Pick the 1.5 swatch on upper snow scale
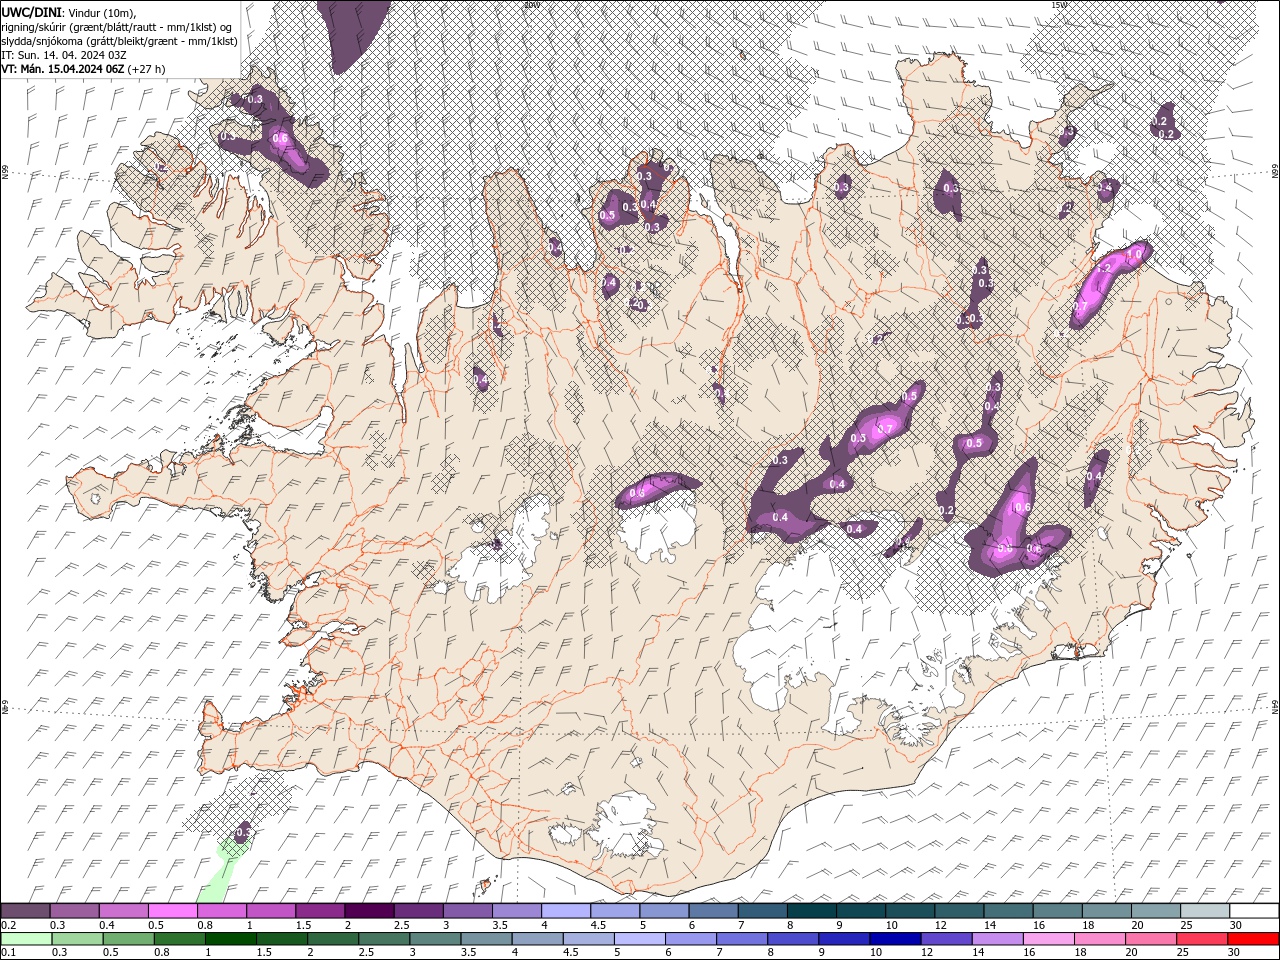Screen dimensions: 1280x960 point(320,911)
